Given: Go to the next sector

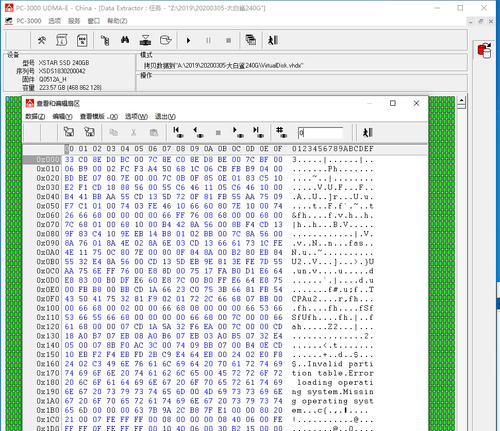Looking at the screenshot, I should coord(238,132).
